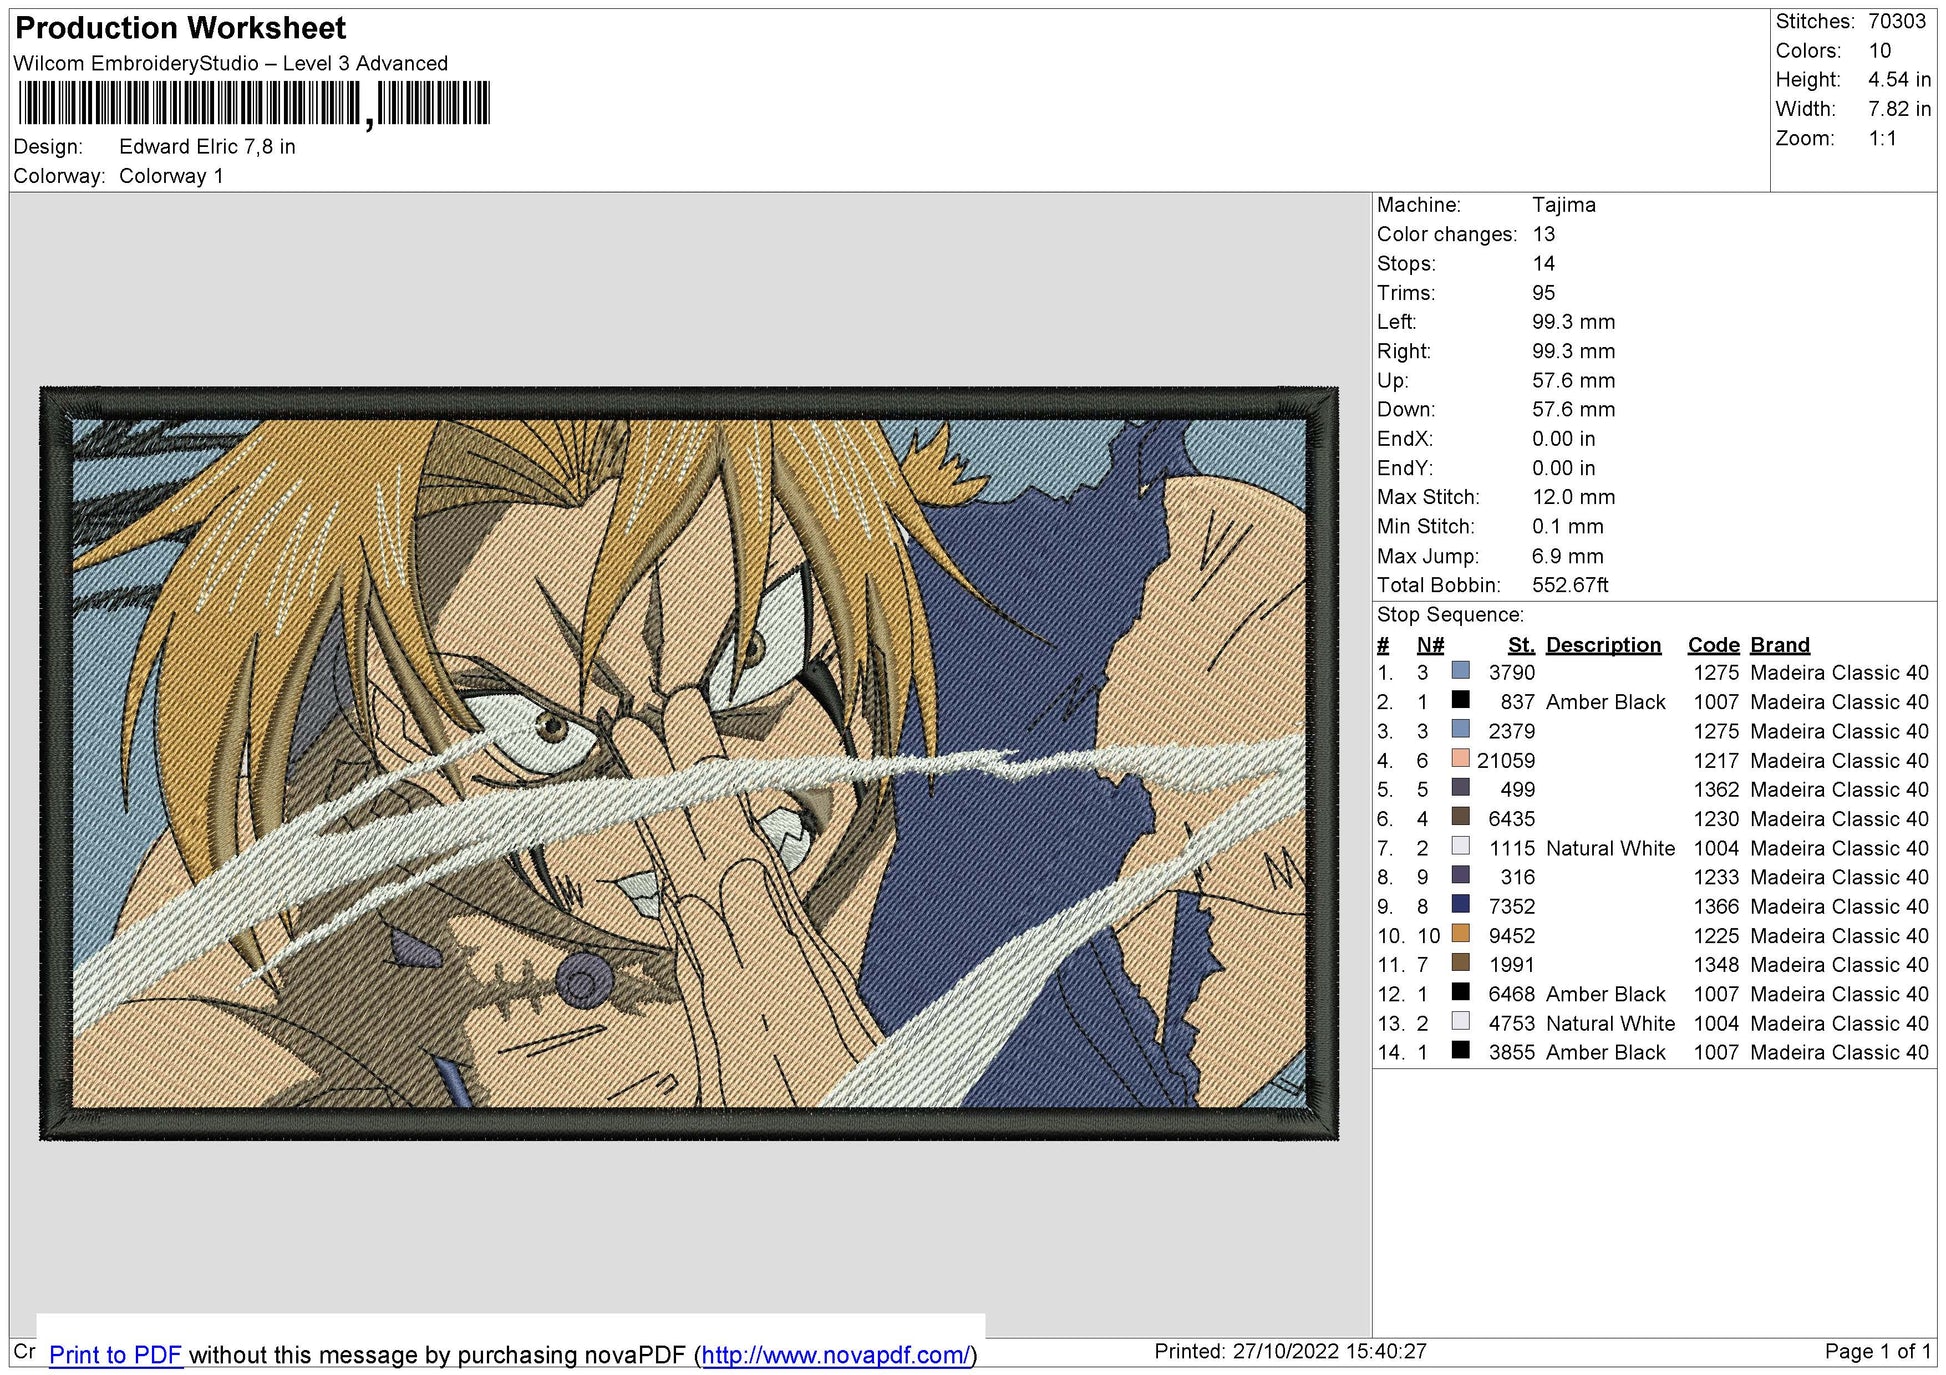Screen dimensions: 1946x1375
Task: Click the Brand column header
Action: pos(1780,645)
